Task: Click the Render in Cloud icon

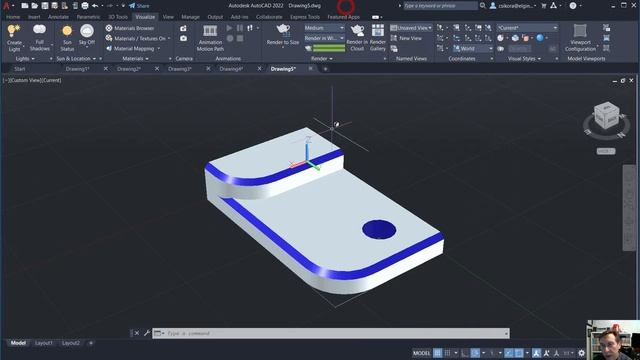Action: (357, 30)
